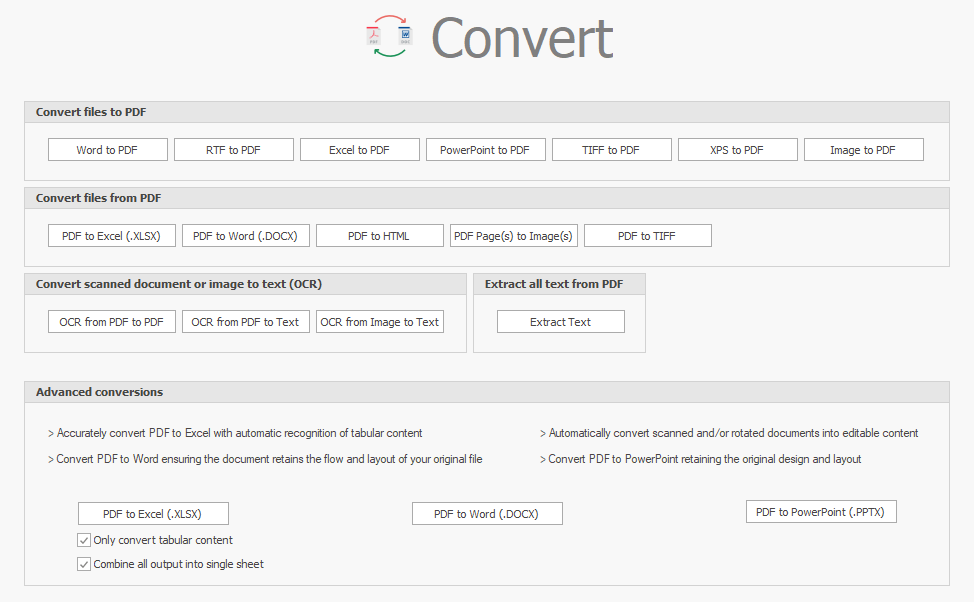Launch OCR from Image to Text
Image resolution: width=974 pixels, height=602 pixels.
pyautogui.click(x=379, y=322)
